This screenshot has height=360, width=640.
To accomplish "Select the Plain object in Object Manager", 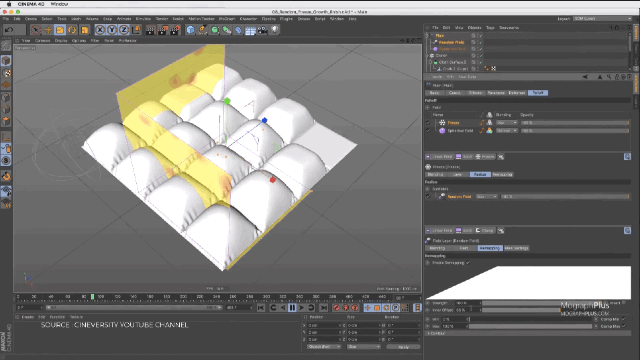I will (x=440, y=36).
